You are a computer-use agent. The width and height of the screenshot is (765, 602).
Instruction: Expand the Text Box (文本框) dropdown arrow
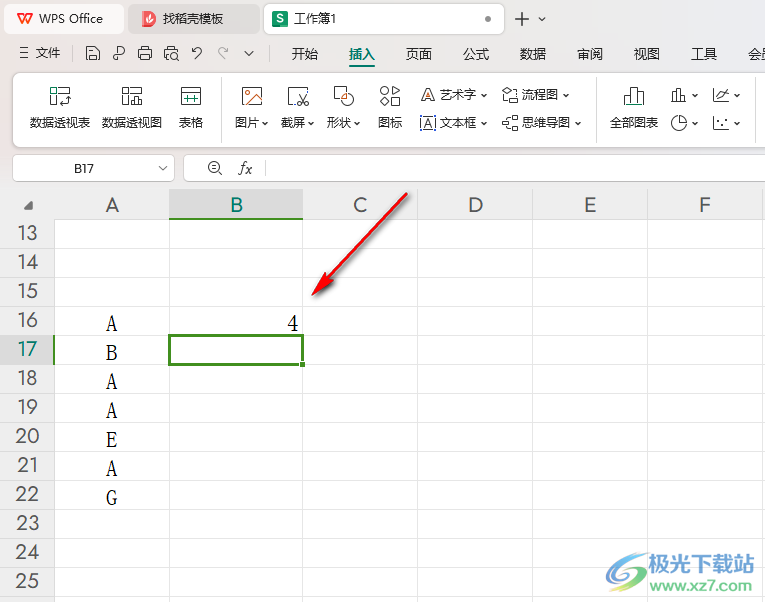tap(483, 123)
